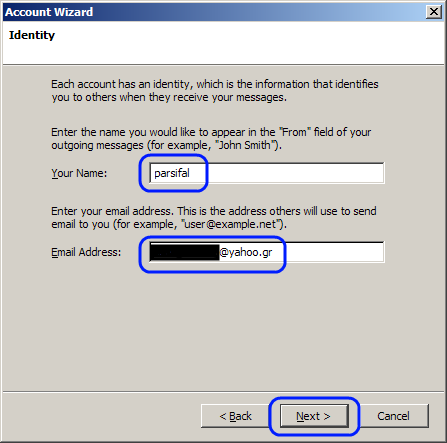Click the "Each account has an identity" paragraph
This screenshot has height=443, width=447.
215,91
